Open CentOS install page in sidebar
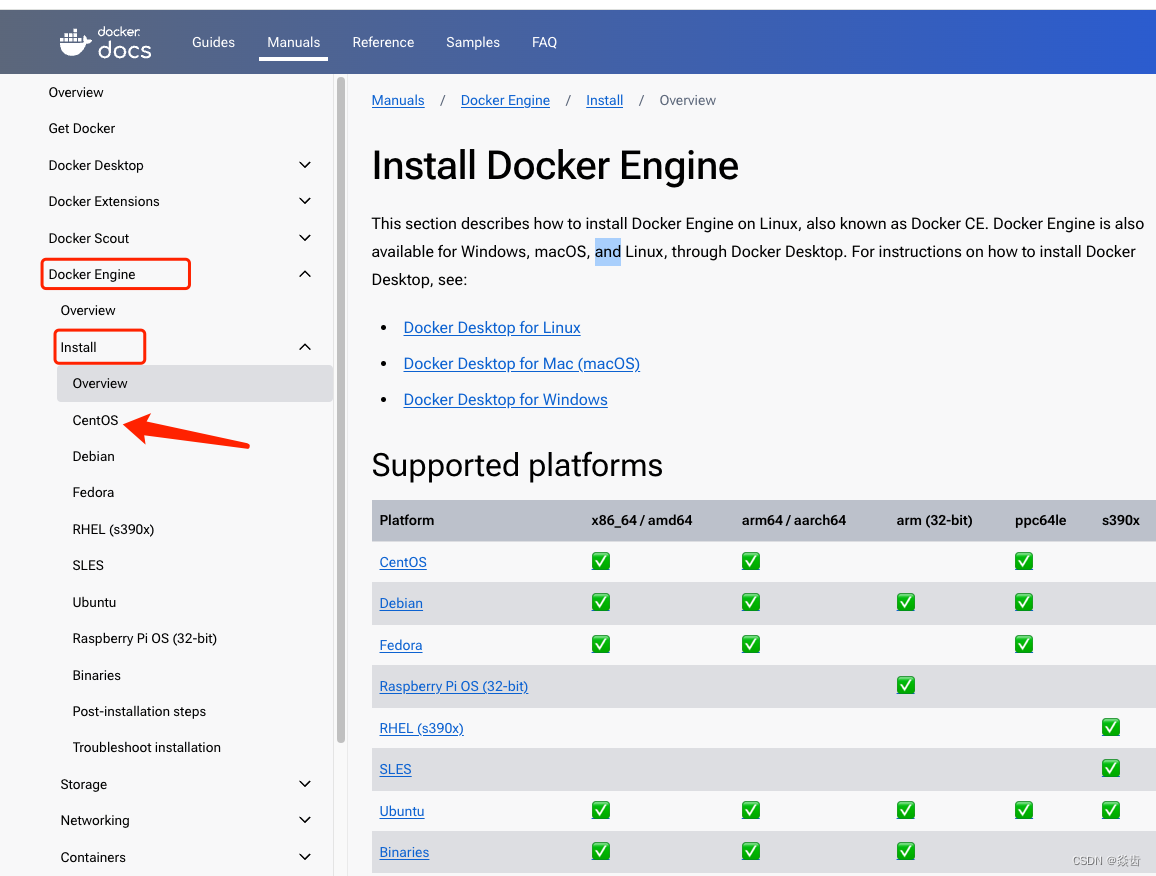 coord(95,420)
